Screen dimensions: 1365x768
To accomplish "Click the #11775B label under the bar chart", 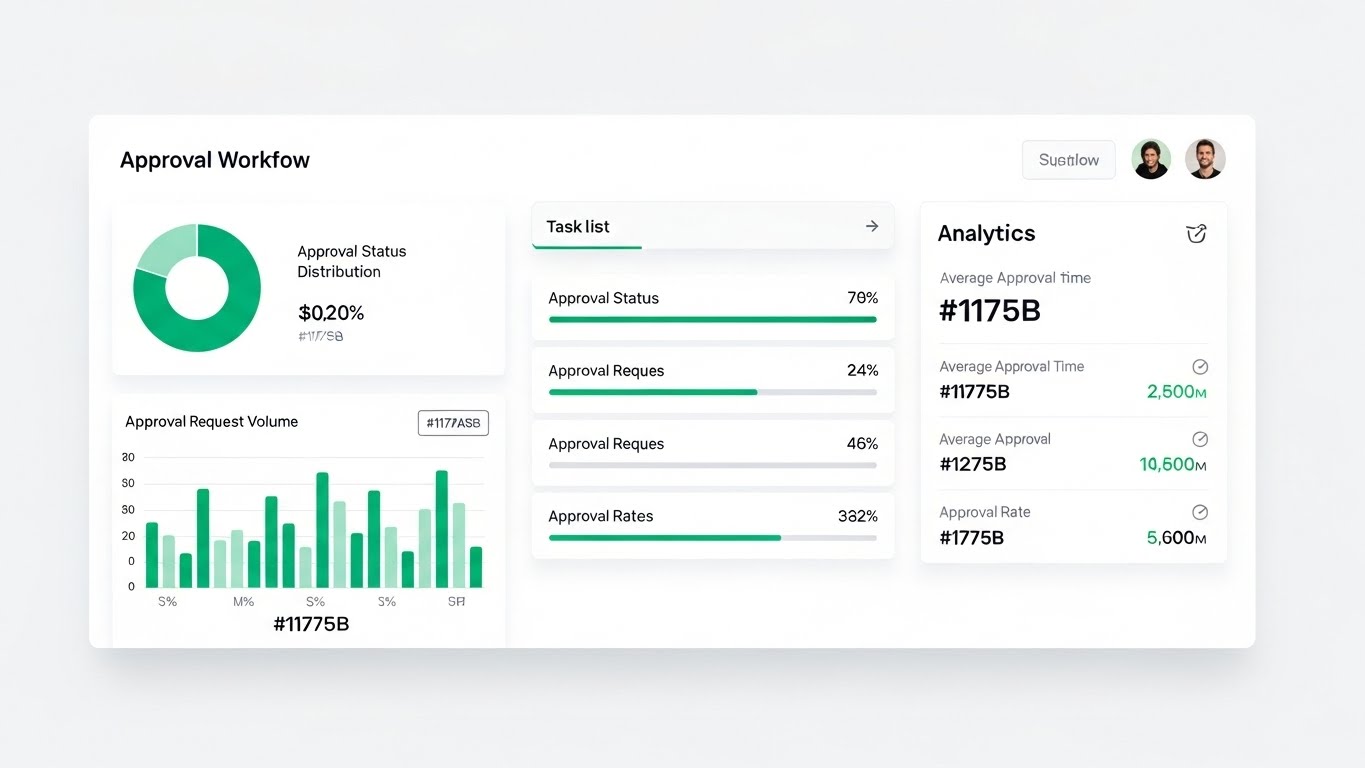I will point(310,623).
